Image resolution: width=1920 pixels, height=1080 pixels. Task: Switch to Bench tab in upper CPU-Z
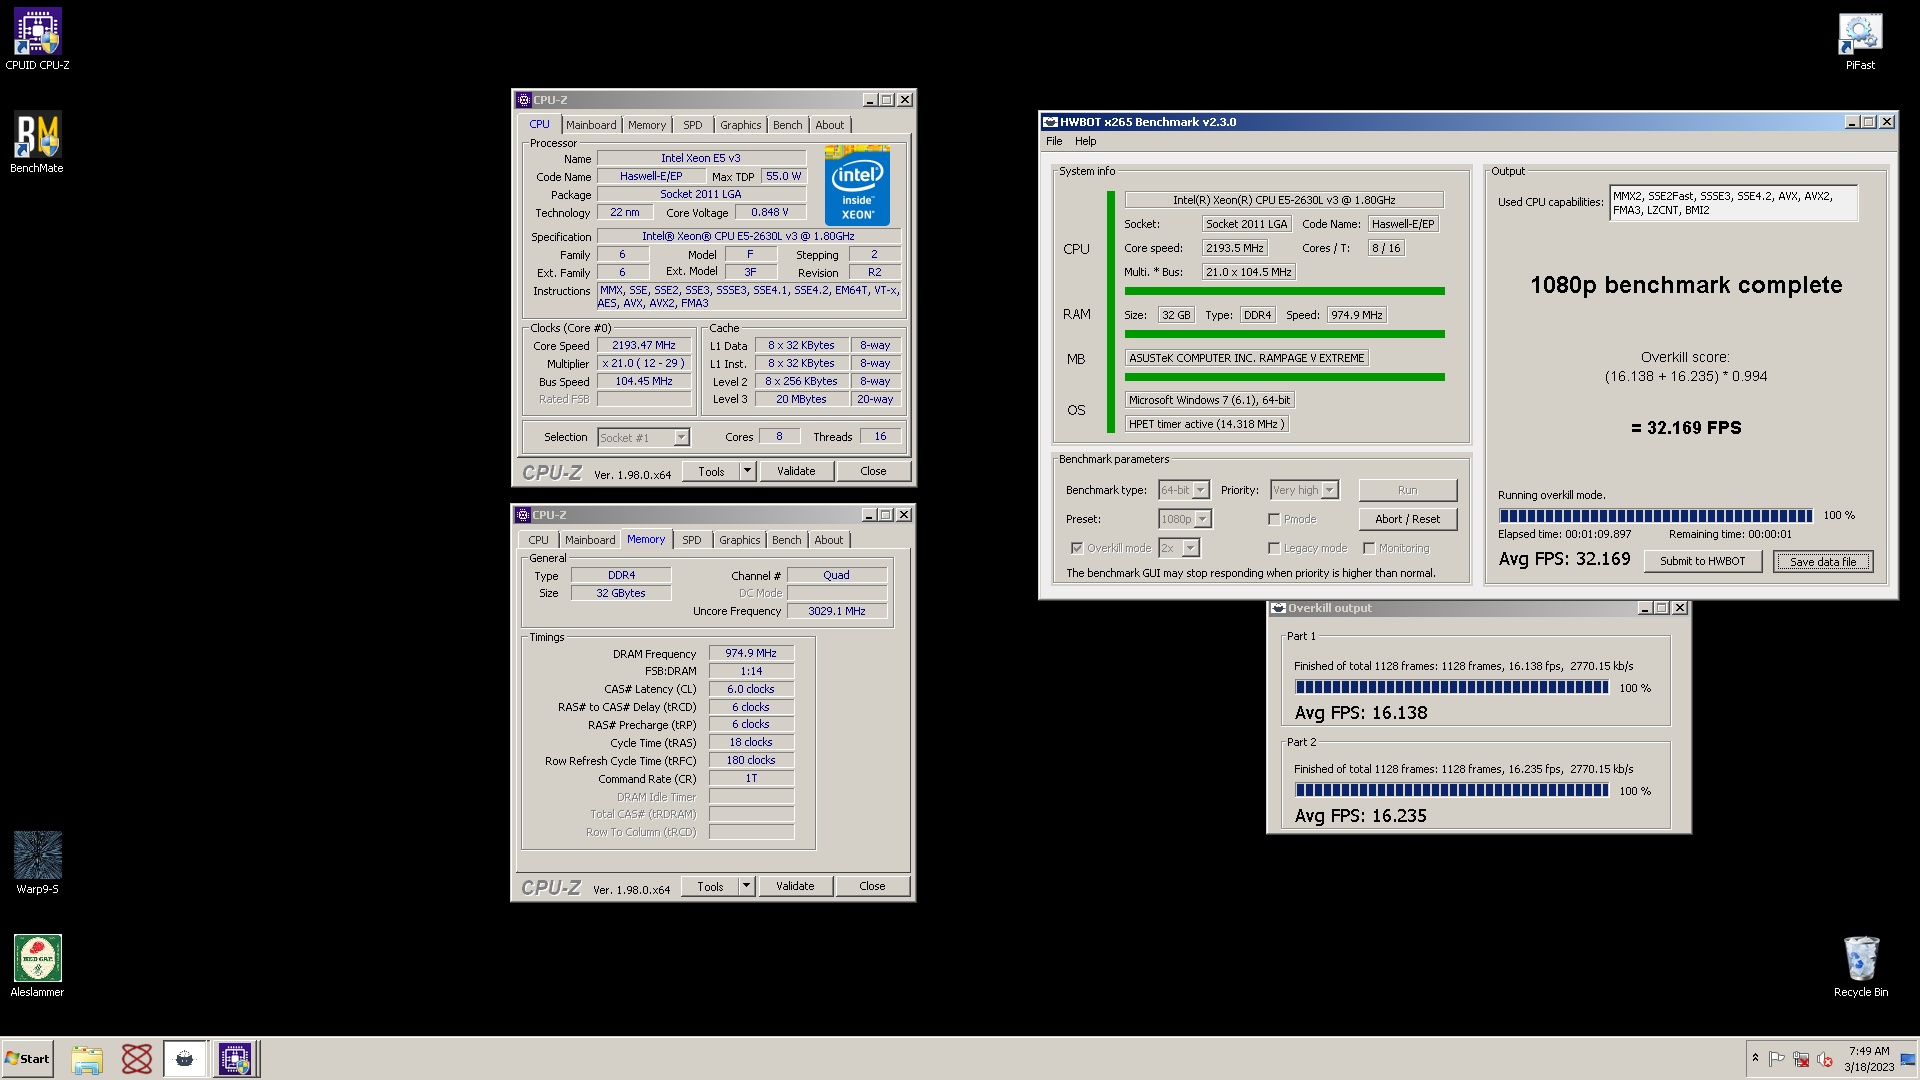click(x=788, y=125)
